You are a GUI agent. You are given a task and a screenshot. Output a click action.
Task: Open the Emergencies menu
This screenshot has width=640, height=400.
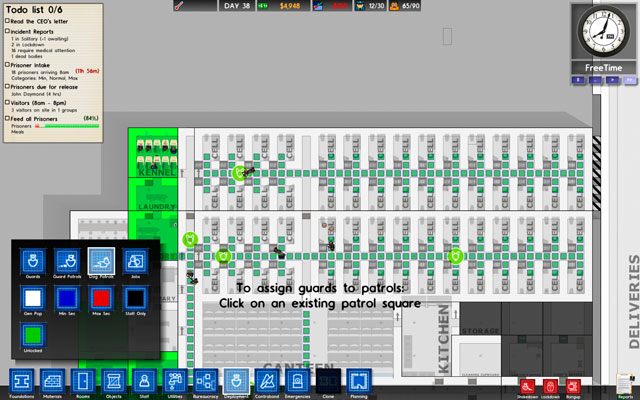click(x=297, y=383)
